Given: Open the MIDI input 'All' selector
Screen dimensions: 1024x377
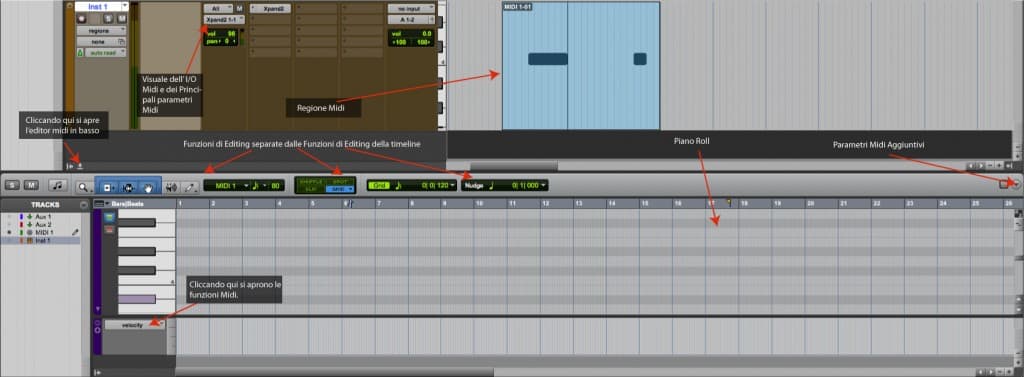Looking at the screenshot, I should [x=218, y=8].
